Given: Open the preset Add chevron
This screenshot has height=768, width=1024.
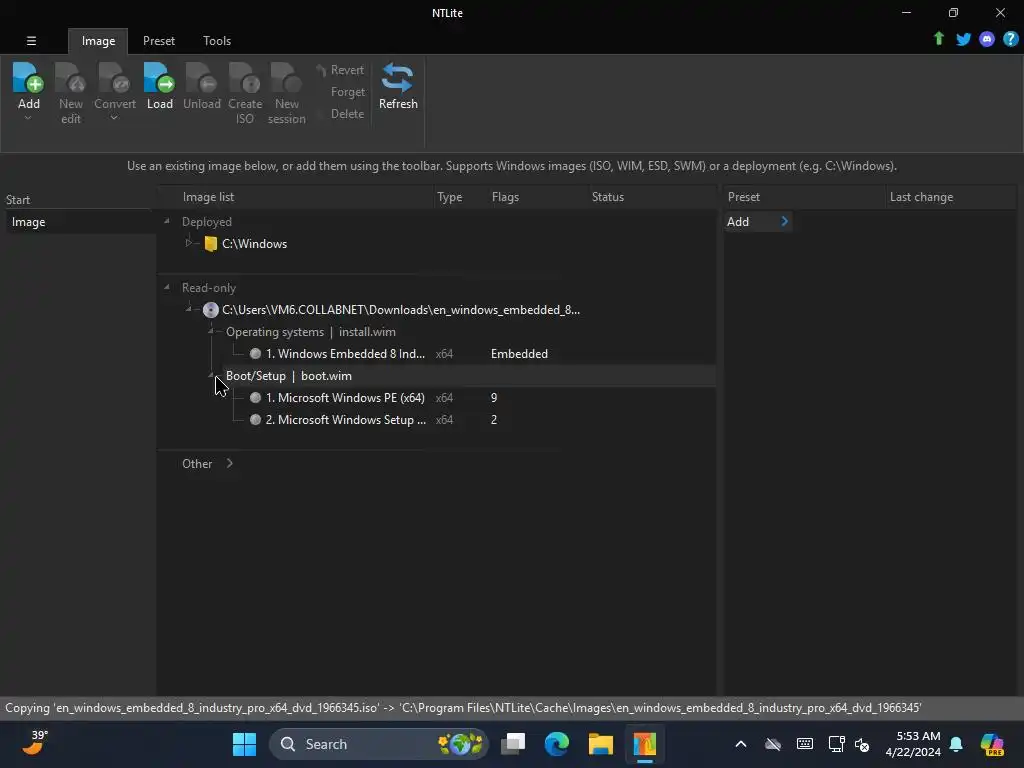Looking at the screenshot, I should (784, 221).
